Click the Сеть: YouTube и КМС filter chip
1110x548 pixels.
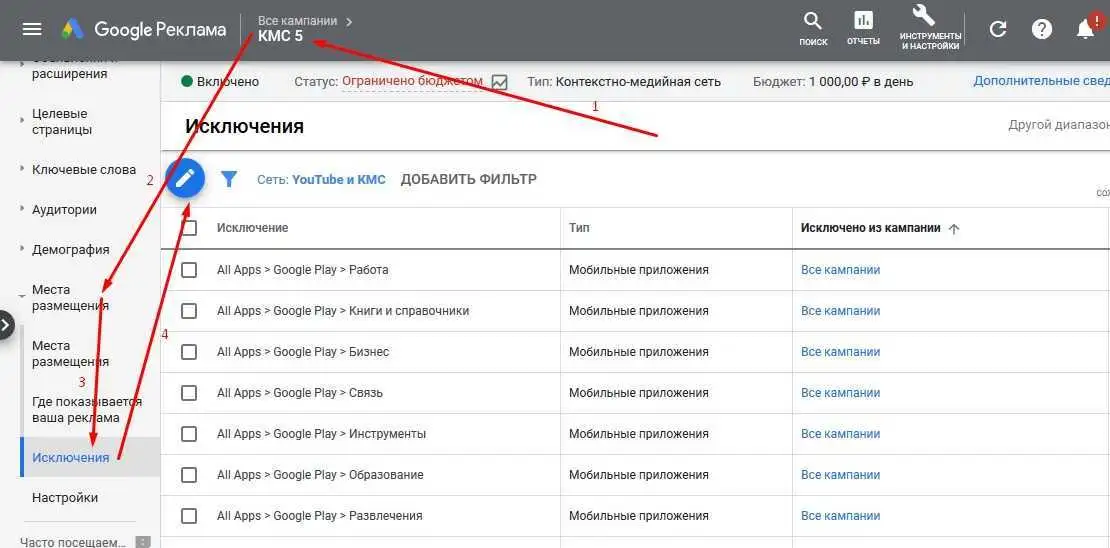click(321, 180)
